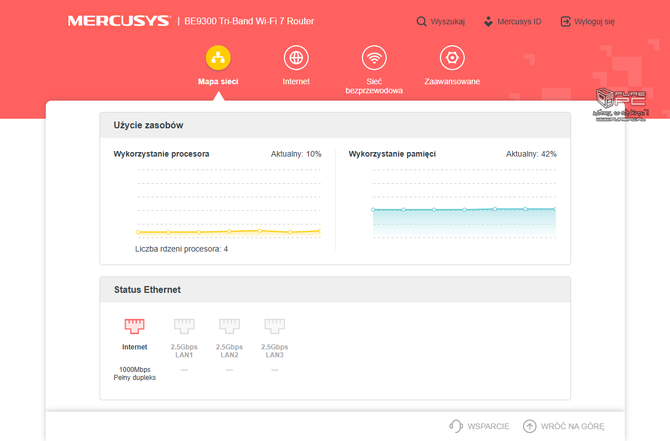The width and height of the screenshot is (670, 441).
Task: Click the Aktualny: 10% CPU value
Action: pyautogui.click(x=296, y=154)
